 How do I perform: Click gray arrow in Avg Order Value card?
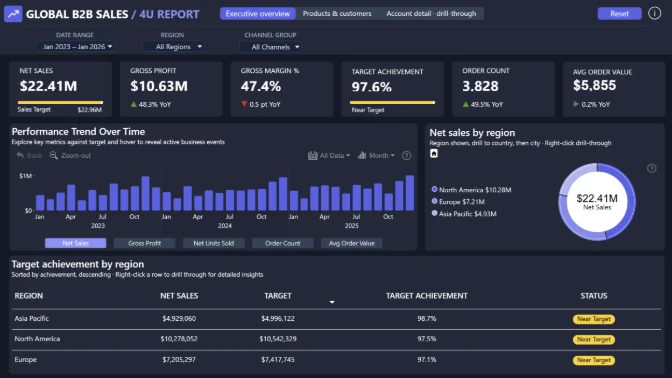coord(576,104)
